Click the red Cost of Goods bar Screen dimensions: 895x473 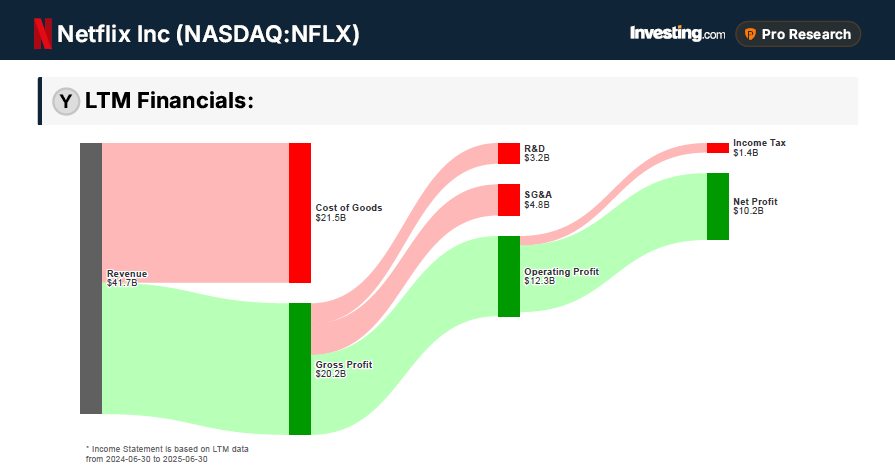(300, 213)
